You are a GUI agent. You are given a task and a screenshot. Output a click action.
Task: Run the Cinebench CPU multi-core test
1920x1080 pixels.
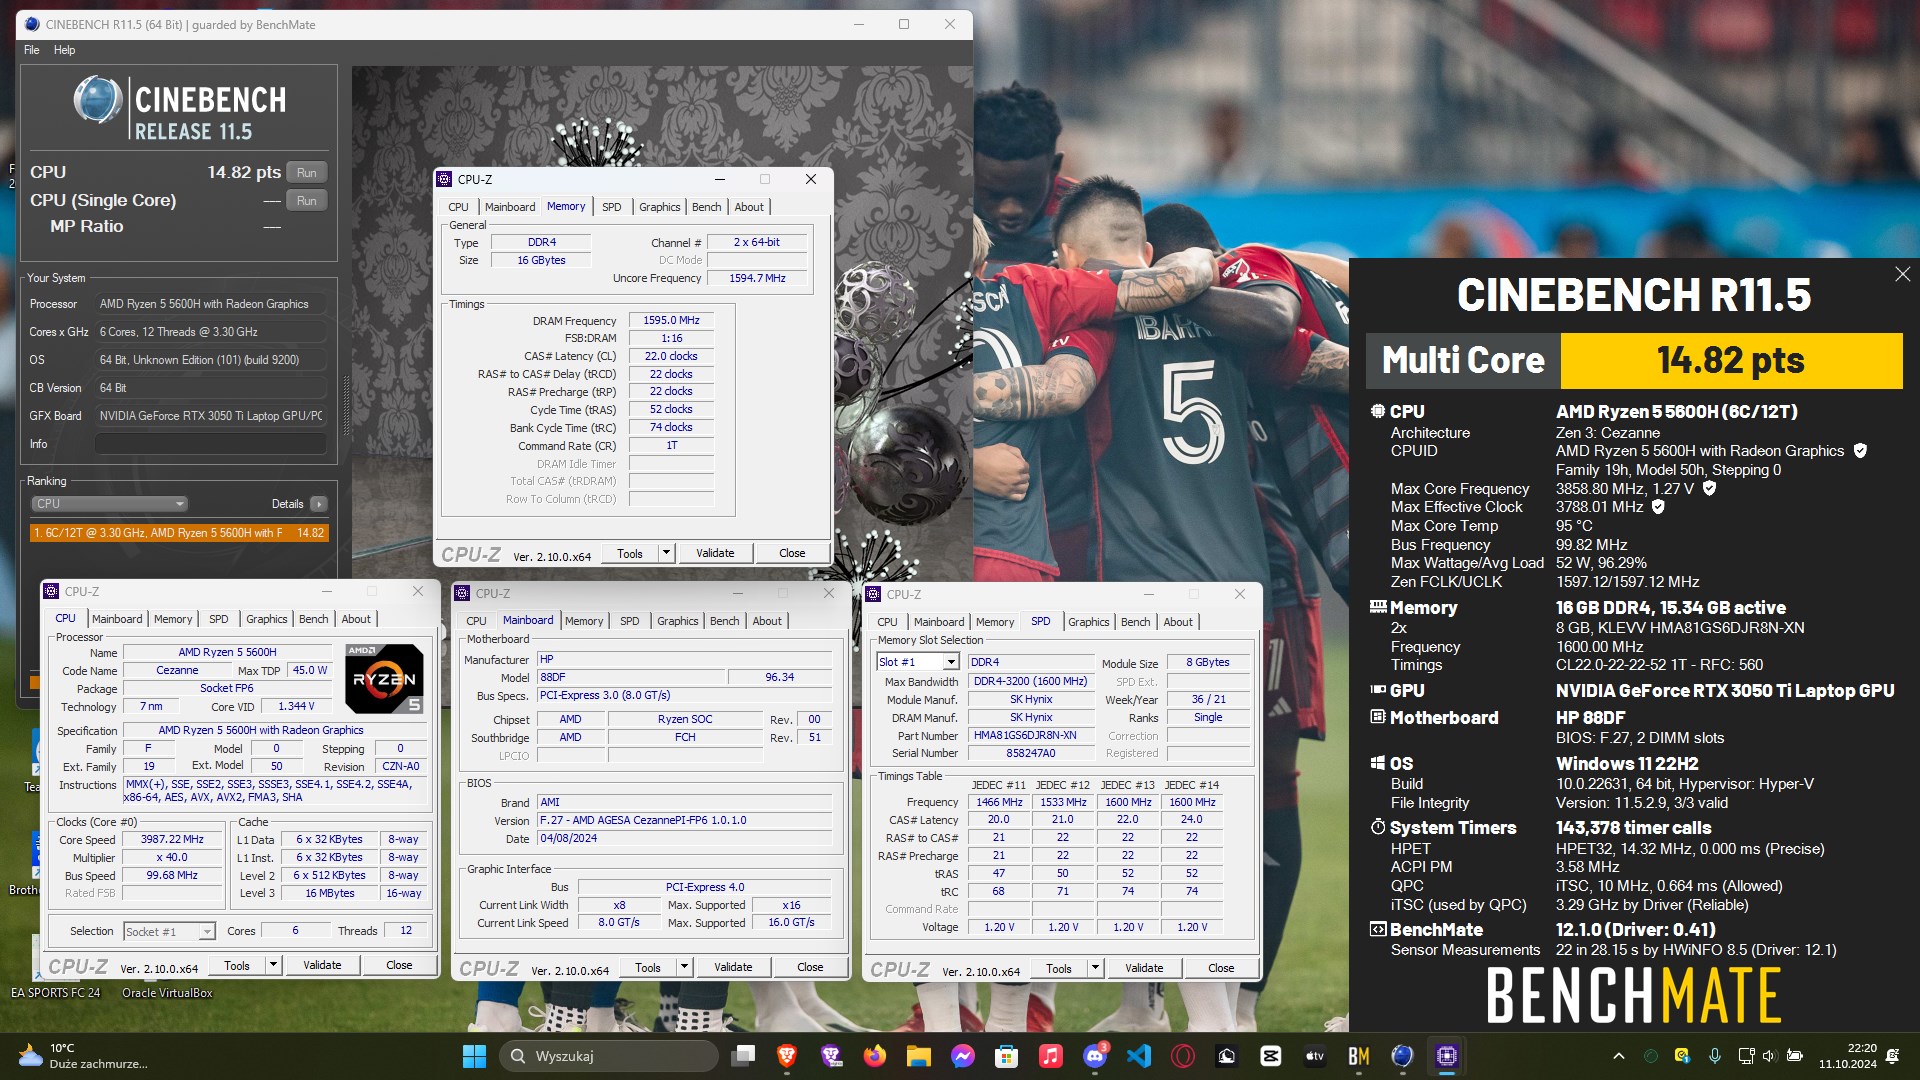click(307, 173)
